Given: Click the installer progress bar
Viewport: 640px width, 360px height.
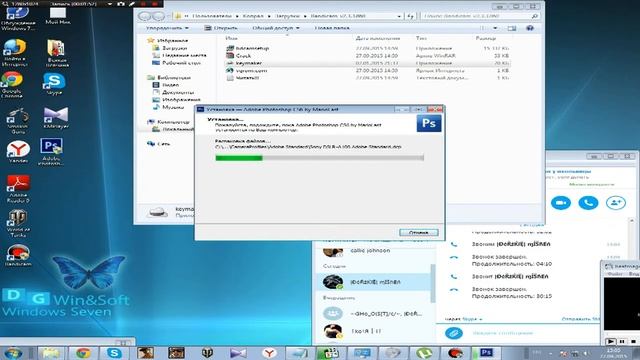Looking at the screenshot, I should tap(320, 158).
